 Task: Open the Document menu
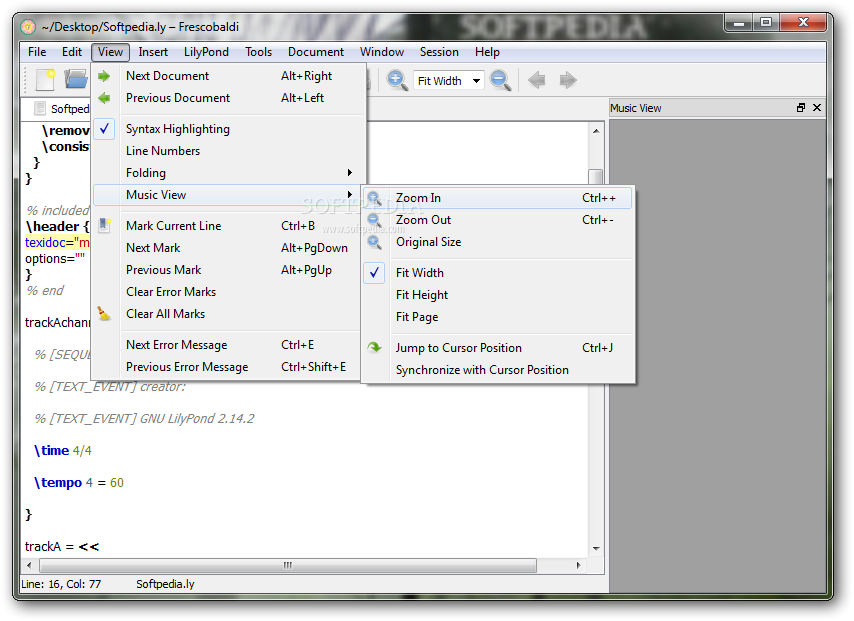click(316, 52)
